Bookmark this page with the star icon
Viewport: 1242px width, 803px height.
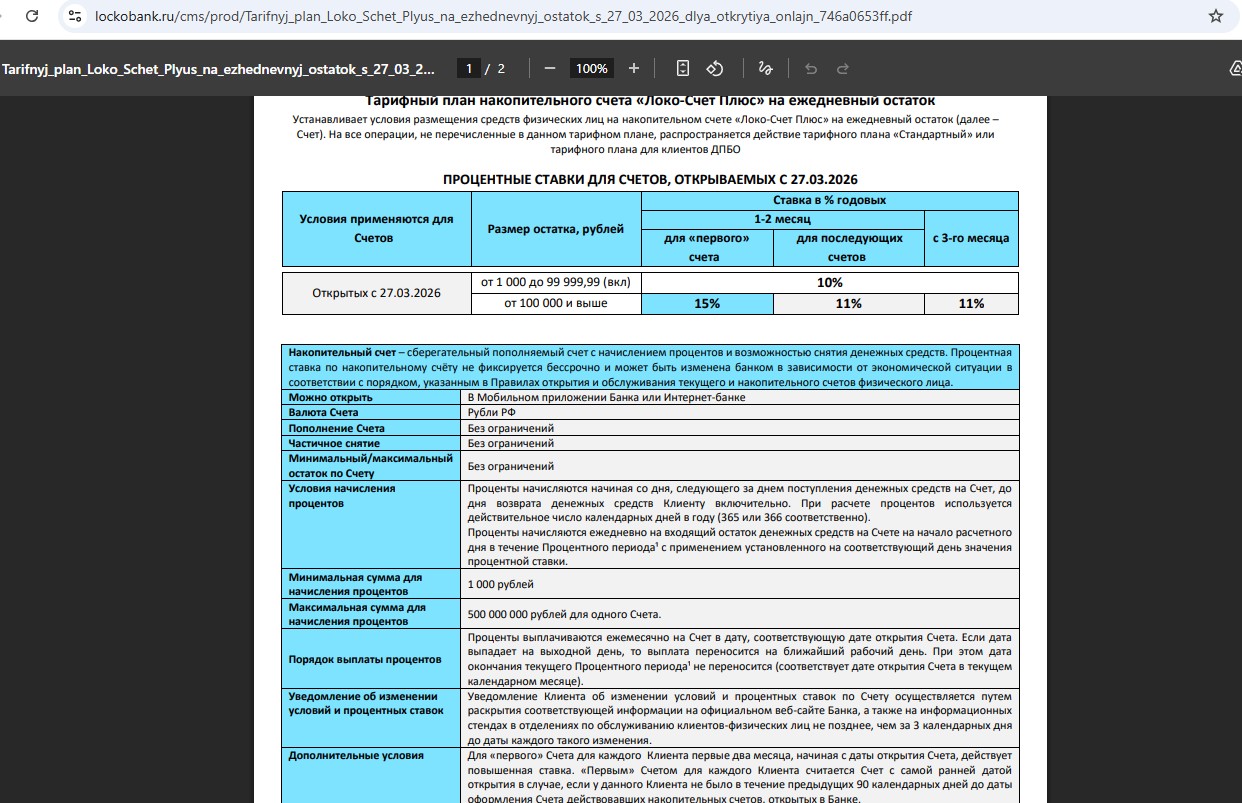[x=1215, y=17]
